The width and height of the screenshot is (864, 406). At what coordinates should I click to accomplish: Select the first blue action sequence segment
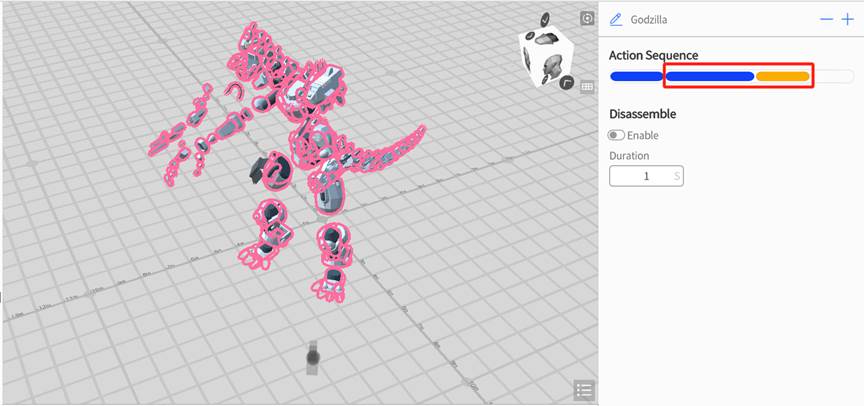coord(636,77)
